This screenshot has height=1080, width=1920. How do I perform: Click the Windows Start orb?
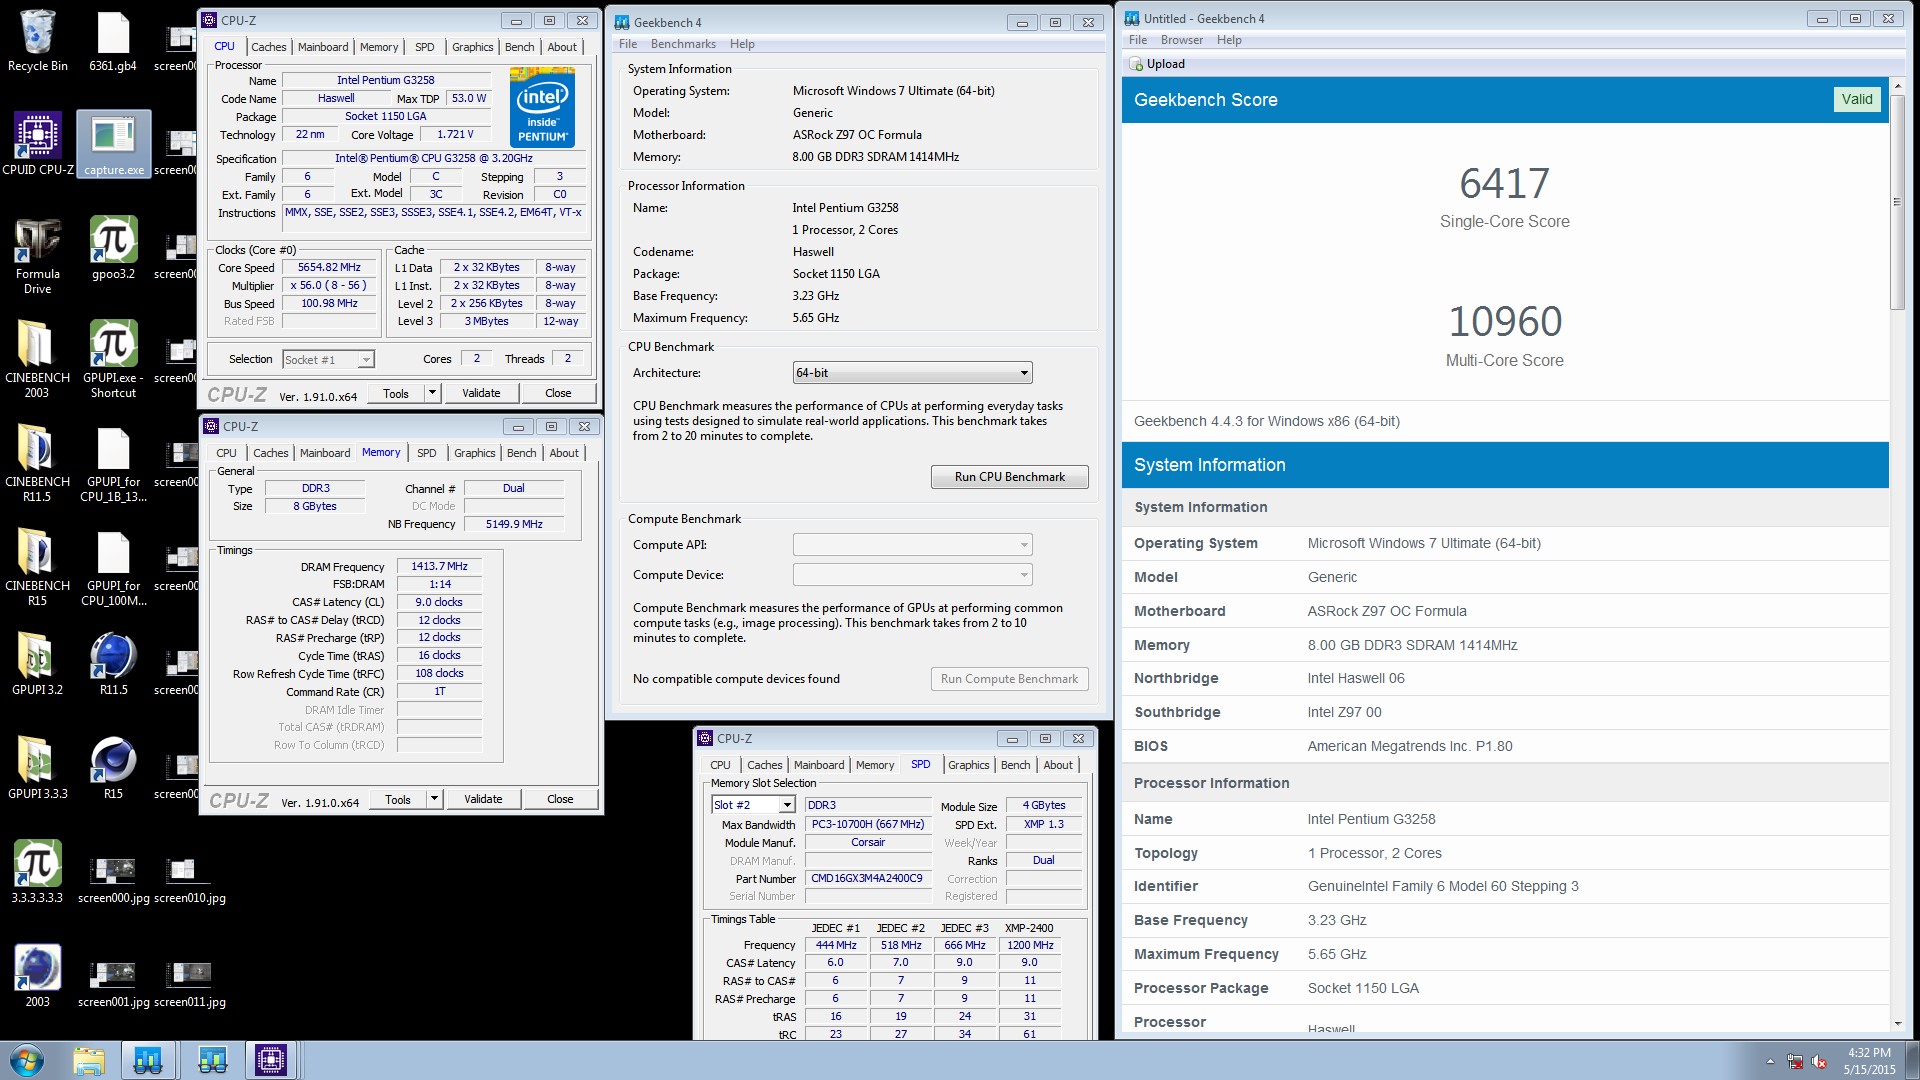pos(27,1060)
